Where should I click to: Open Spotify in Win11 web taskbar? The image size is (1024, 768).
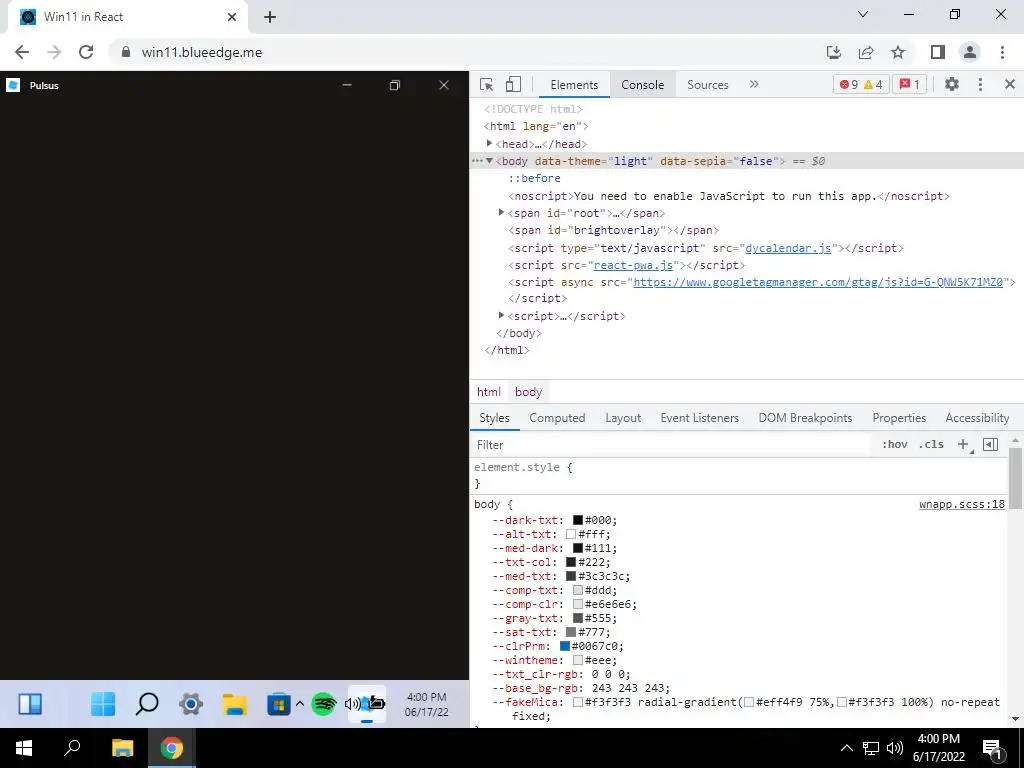coord(323,704)
